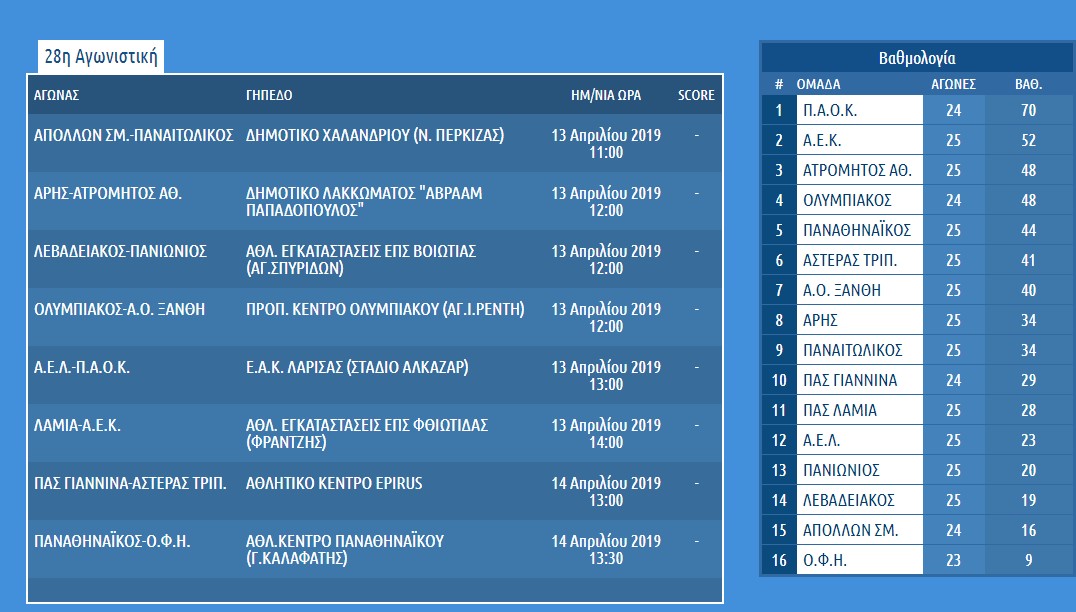Click venue ΑΘΛ.ΚΕΝΤΡΟ ΠΑΝΑΘΗΝΑΪΚΟΥ (Γ.ΚΑΛΑΦΑΤΗΣ)
Screen dimensions: 1076x612
click(x=344, y=550)
